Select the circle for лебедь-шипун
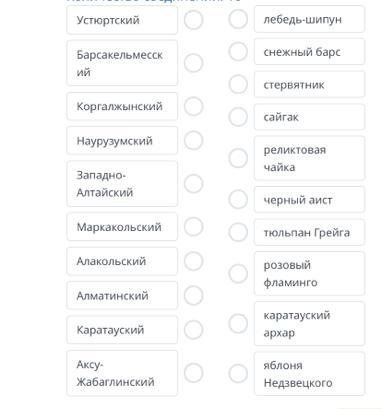The width and height of the screenshot is (382, 409). [238, 19]
